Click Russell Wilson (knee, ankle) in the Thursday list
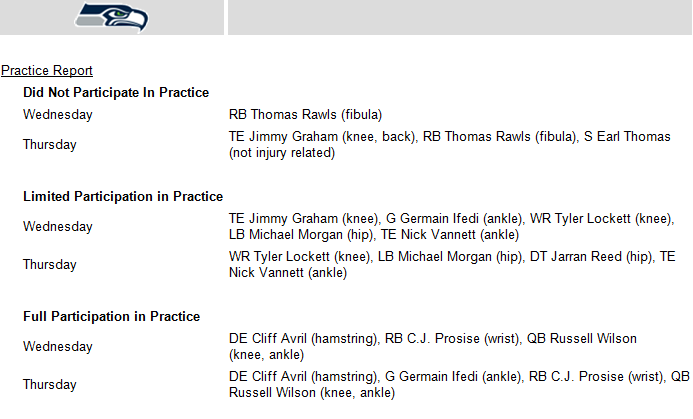Screen dimensions: 693x419 tap(312, 392)
